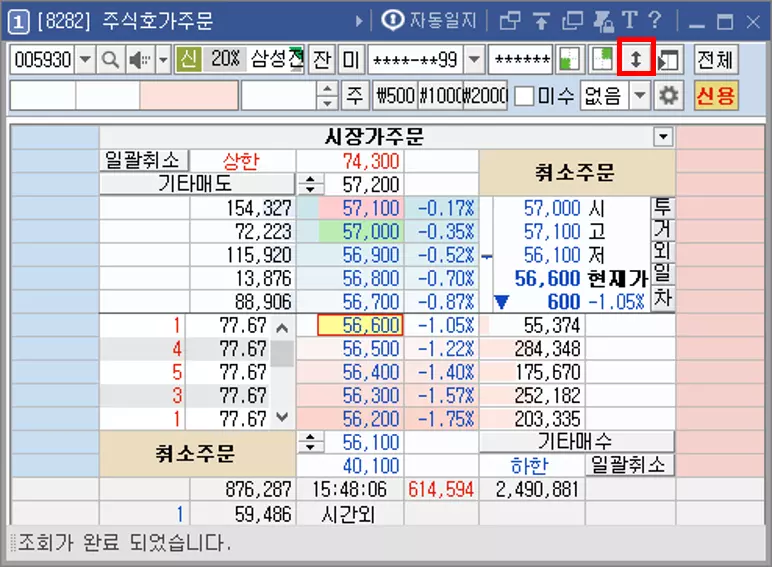Viewport: 772px width, 567px height.
Task: Click the ₩2000 amount button
Action: tap(485, 95)
